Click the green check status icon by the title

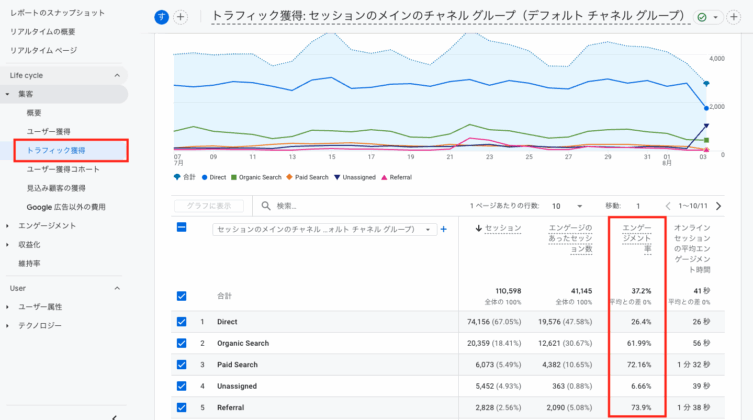(x=707, y=17)
